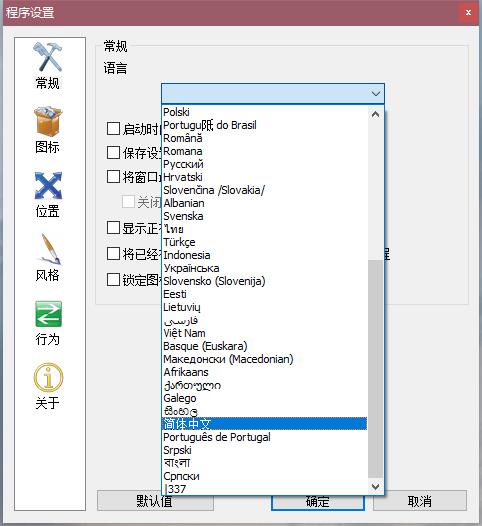
Task: Pick the Thai (ไทย) language entry
Action: click(x=265, y=229)
